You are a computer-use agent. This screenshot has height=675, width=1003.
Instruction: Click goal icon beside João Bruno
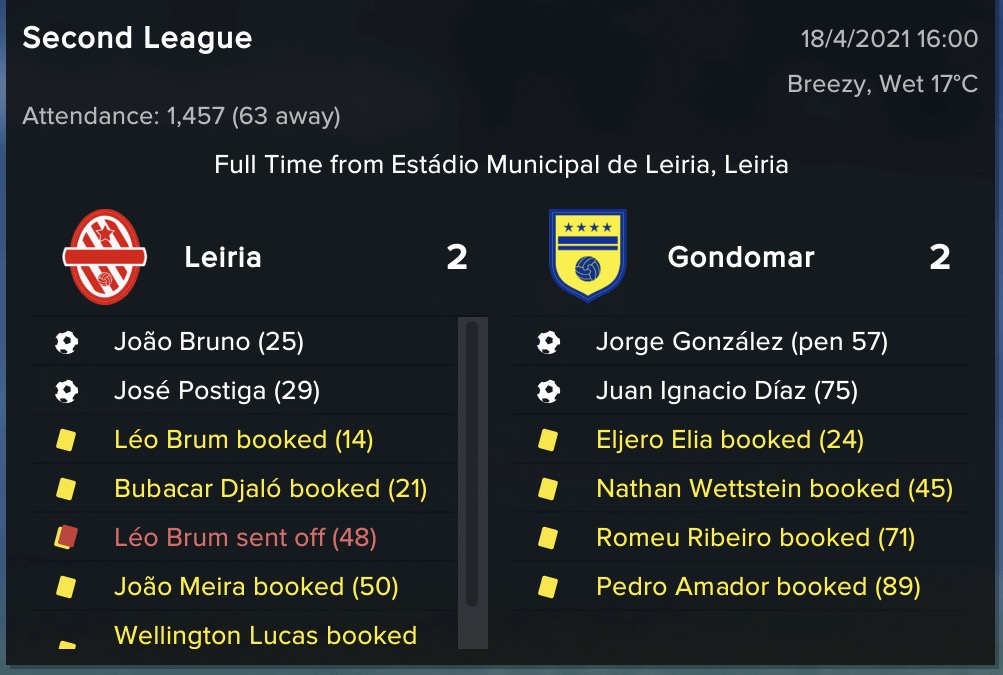(x=67, y=342)
